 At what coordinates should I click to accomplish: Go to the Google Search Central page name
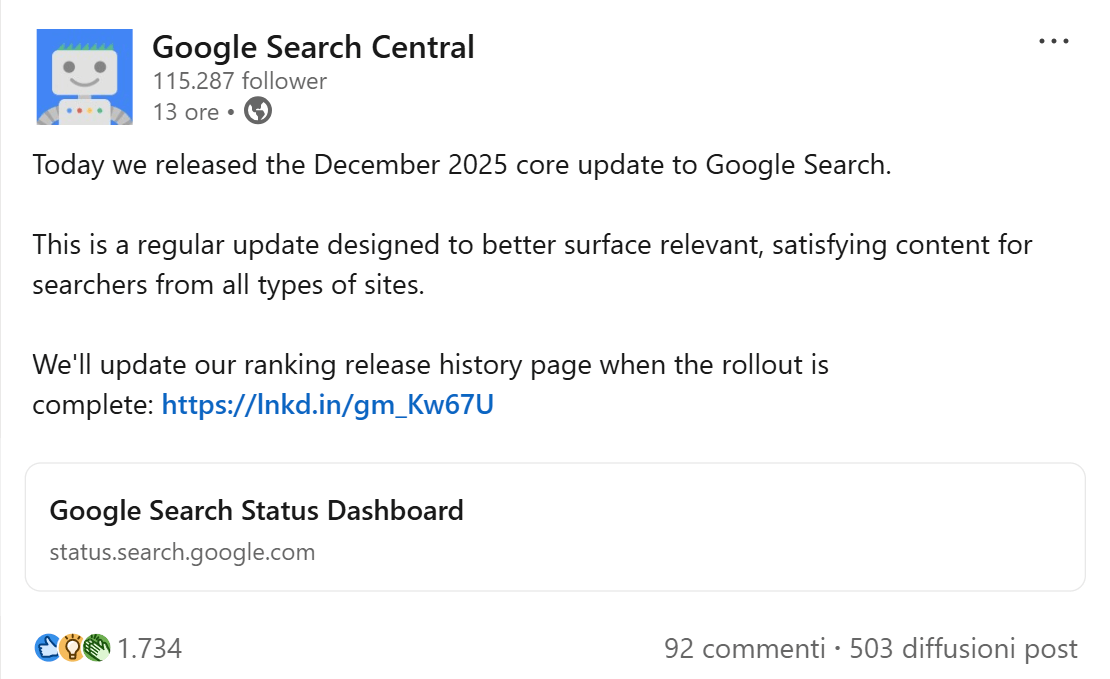[313, 46]
